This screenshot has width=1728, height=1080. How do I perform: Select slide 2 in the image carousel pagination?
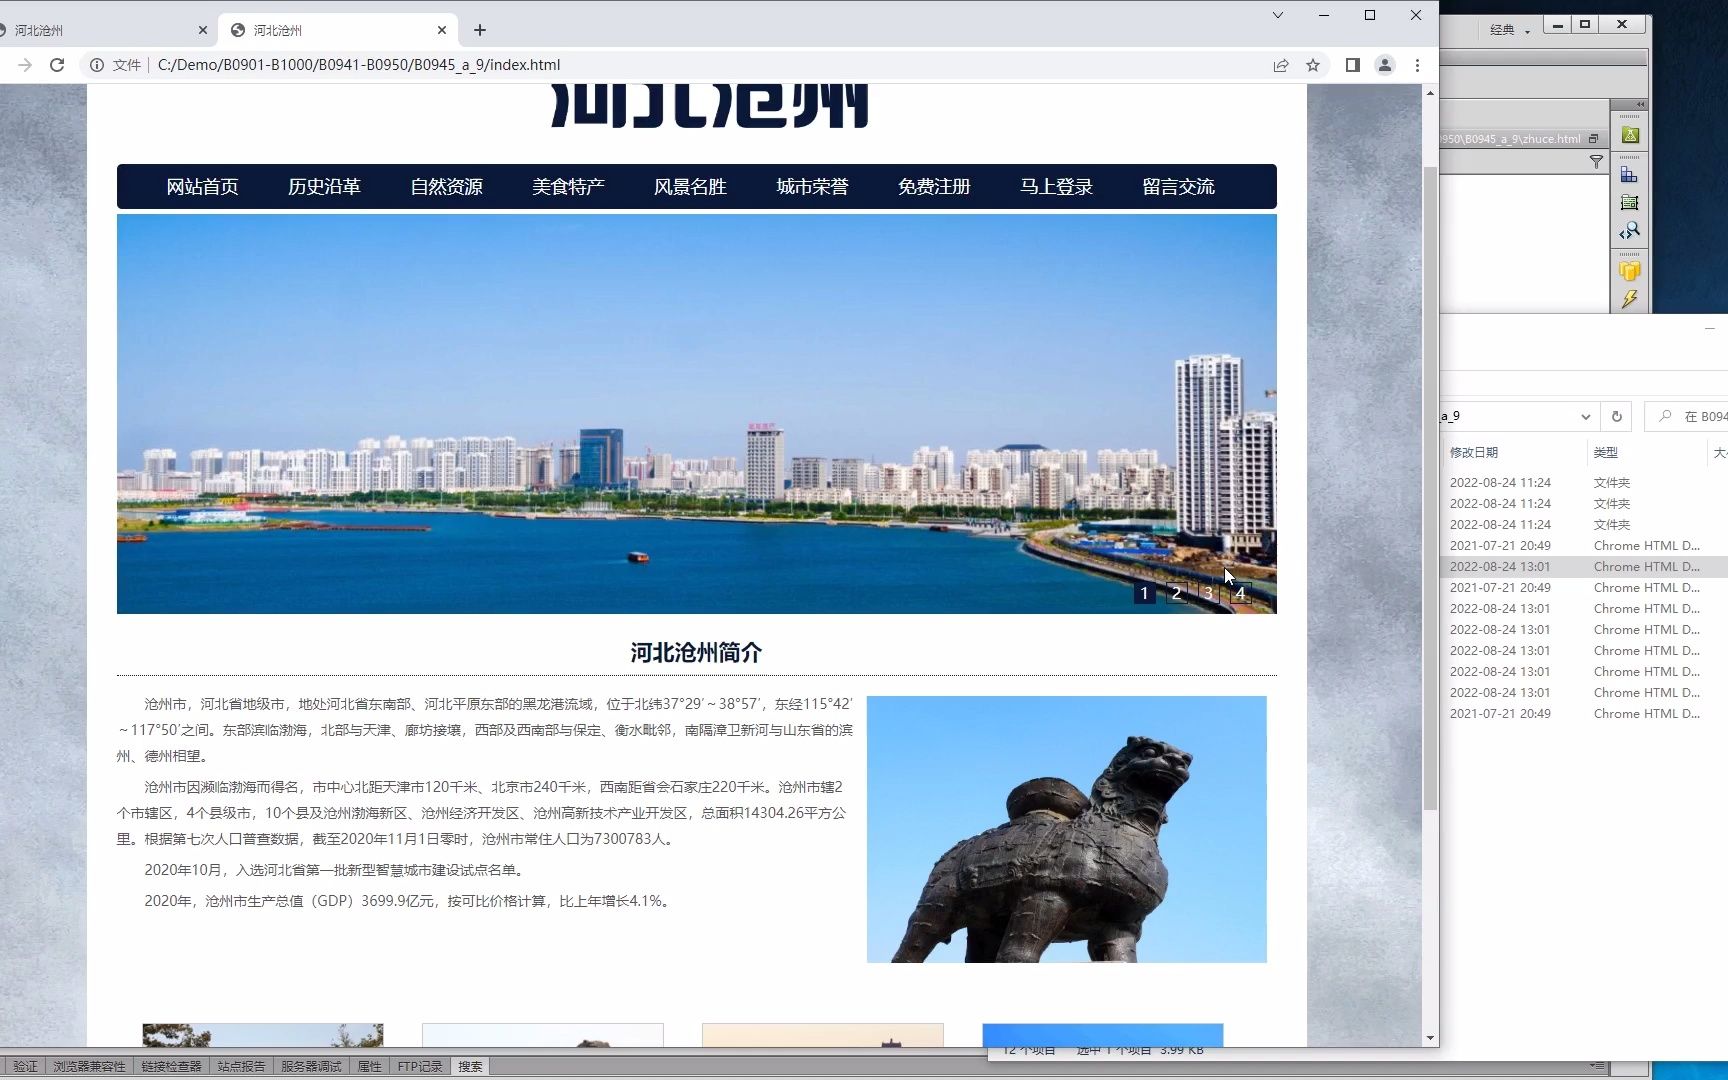point(1176,592)
